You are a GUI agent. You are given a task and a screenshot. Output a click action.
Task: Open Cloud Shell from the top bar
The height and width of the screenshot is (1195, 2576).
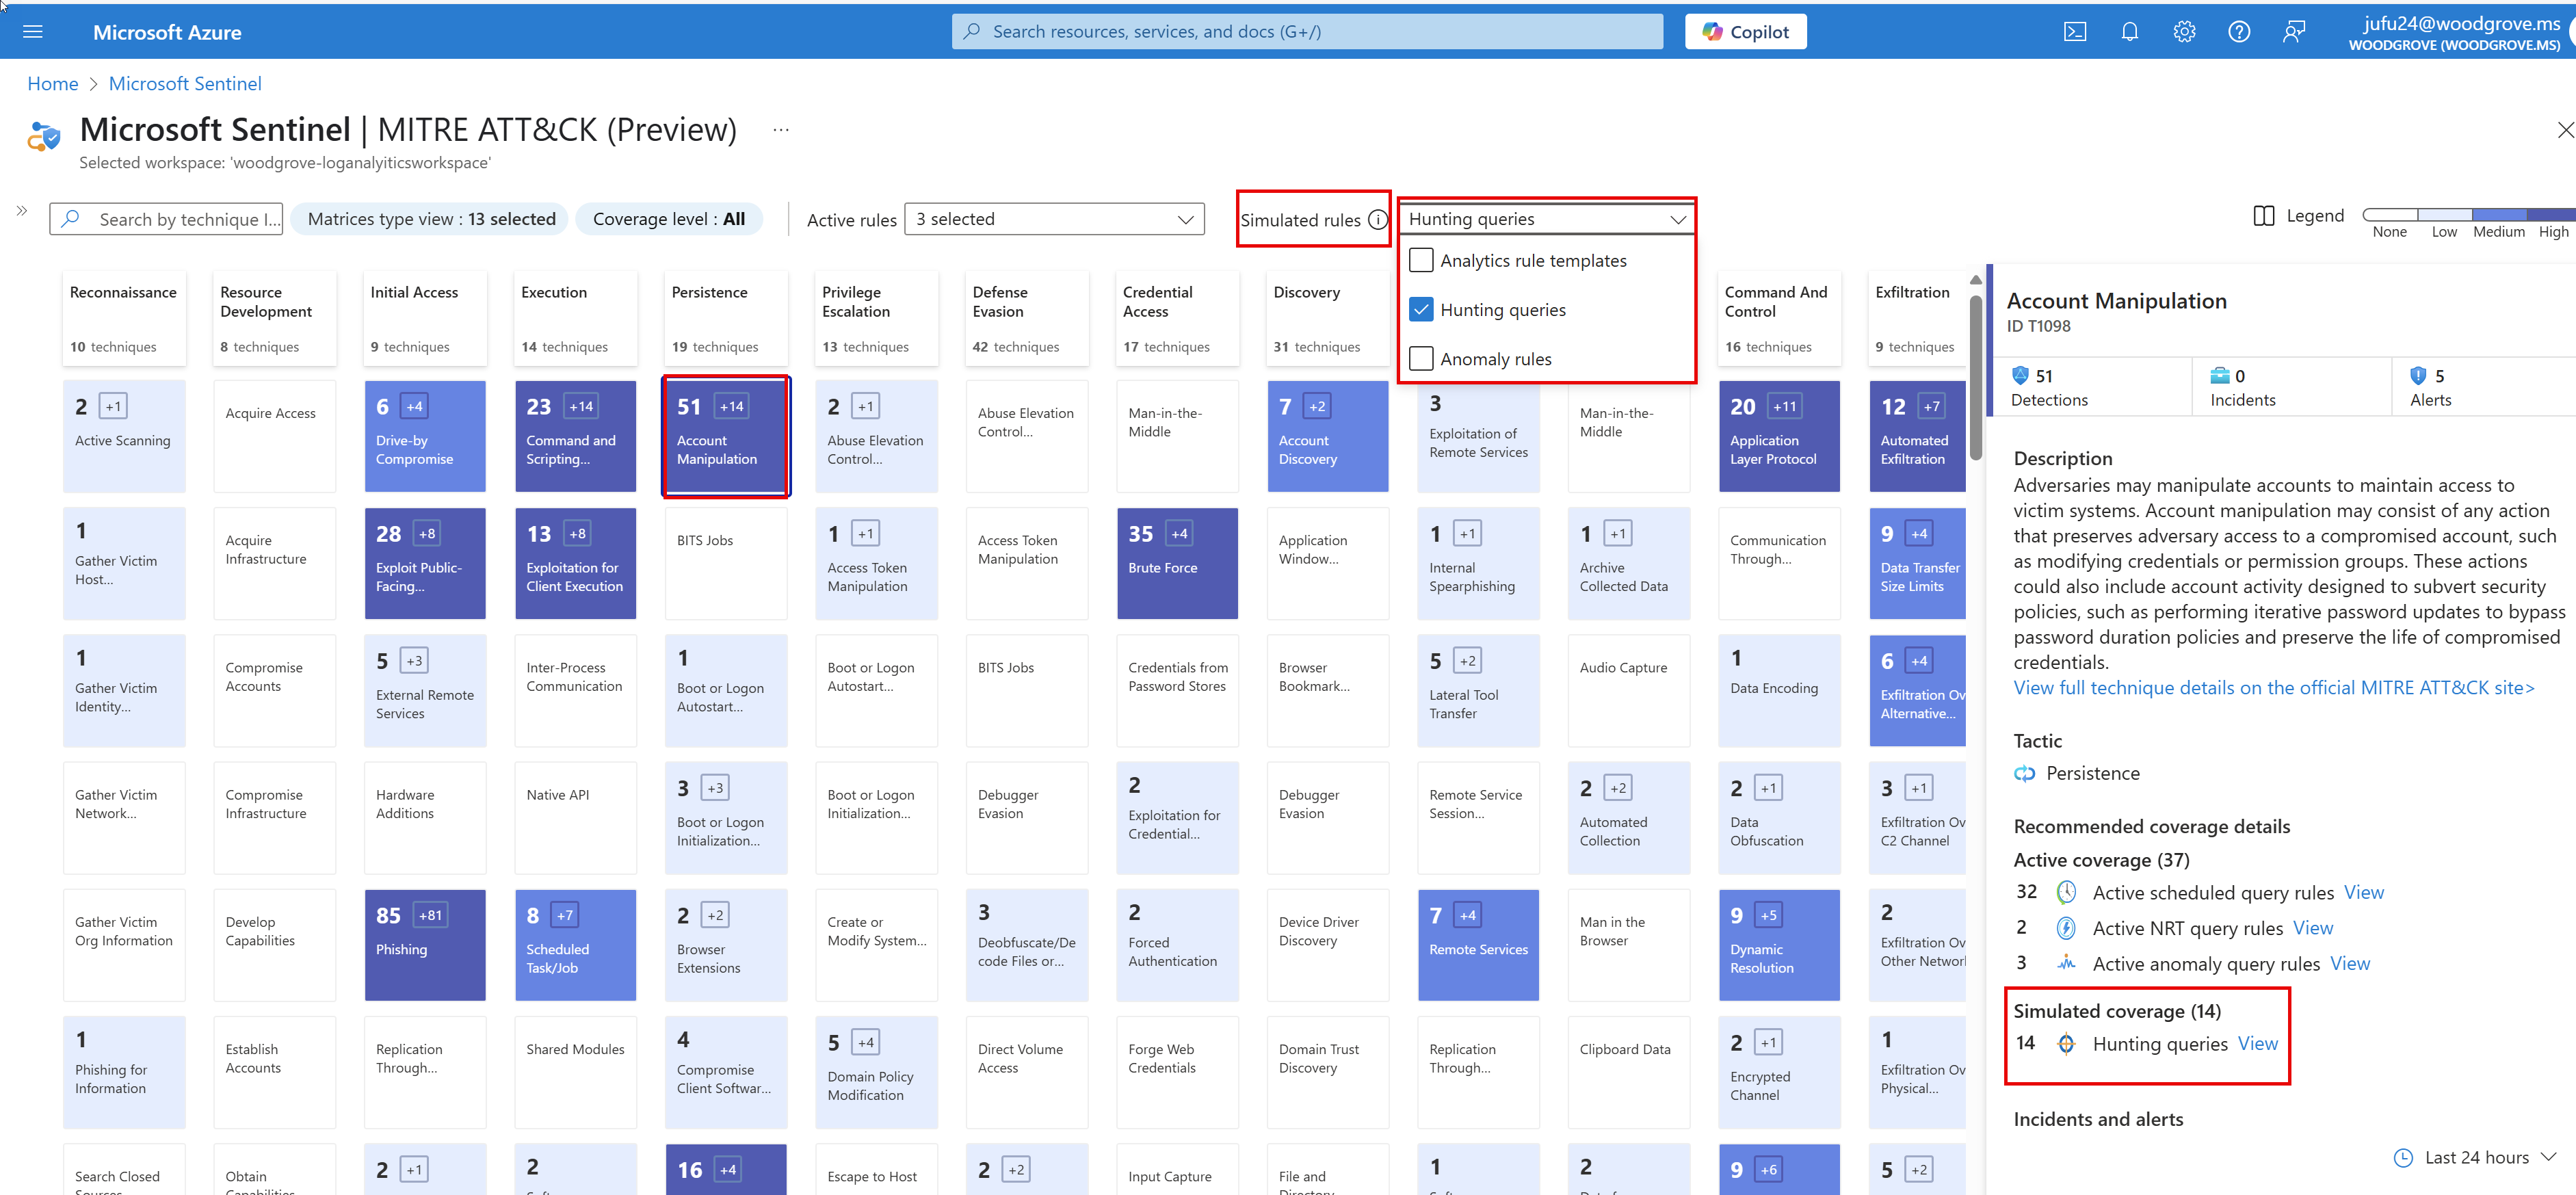(x=2074, y=32)
